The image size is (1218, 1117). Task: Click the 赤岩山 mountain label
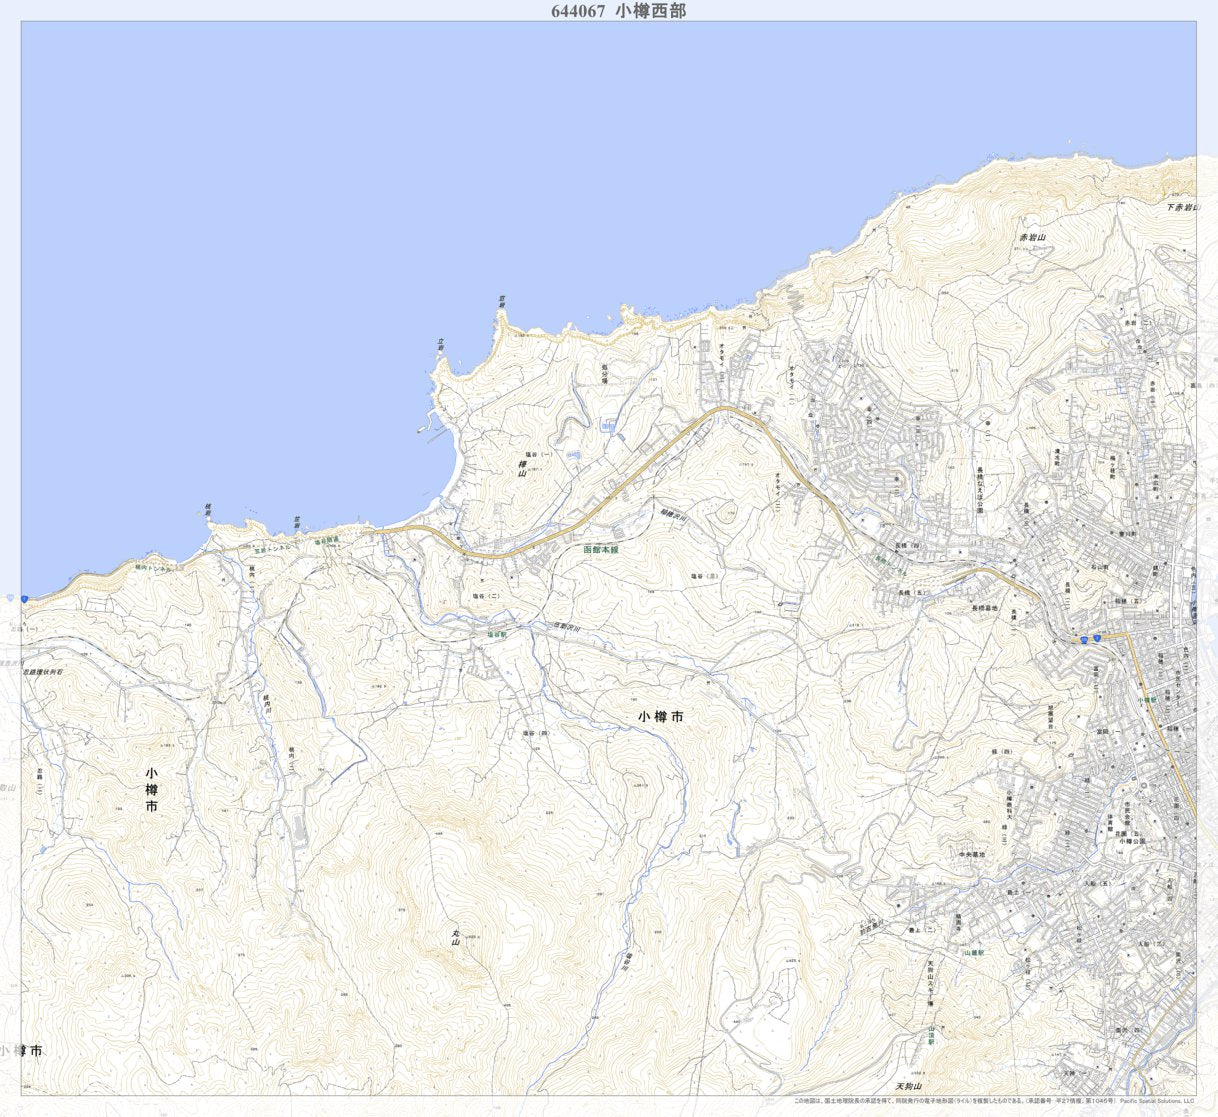(1031, 238)
